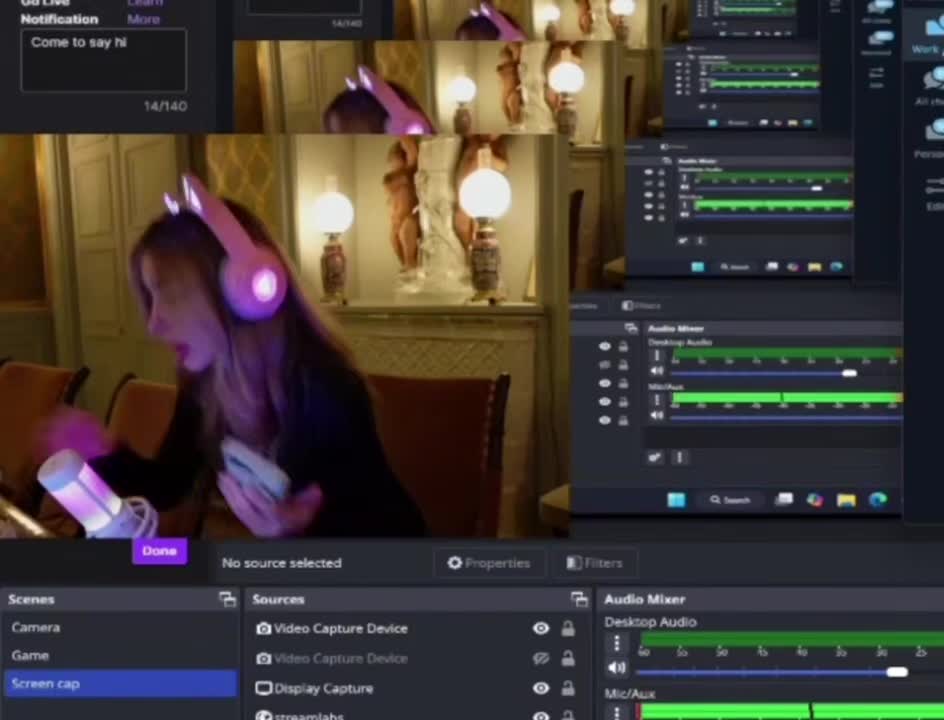Toggle visibility of the Display Capture source

pyautogui.click(x=541, y=688)
